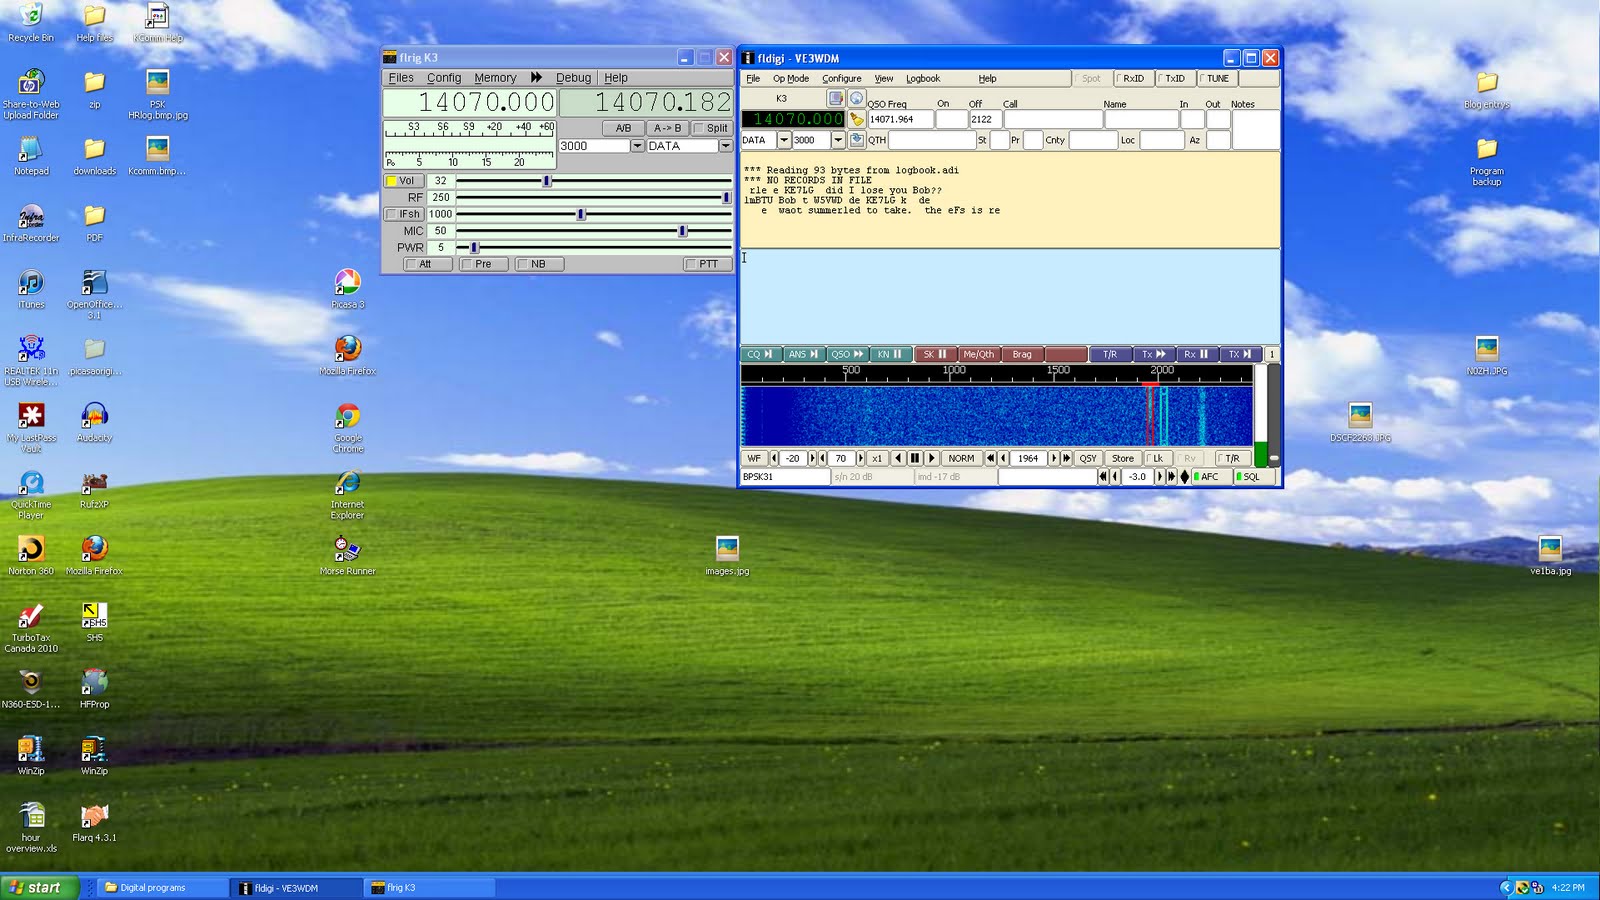Toggle PTT in flrig
The width and height of the screenshot is (1600, 900).
click(x=708, y=264)
